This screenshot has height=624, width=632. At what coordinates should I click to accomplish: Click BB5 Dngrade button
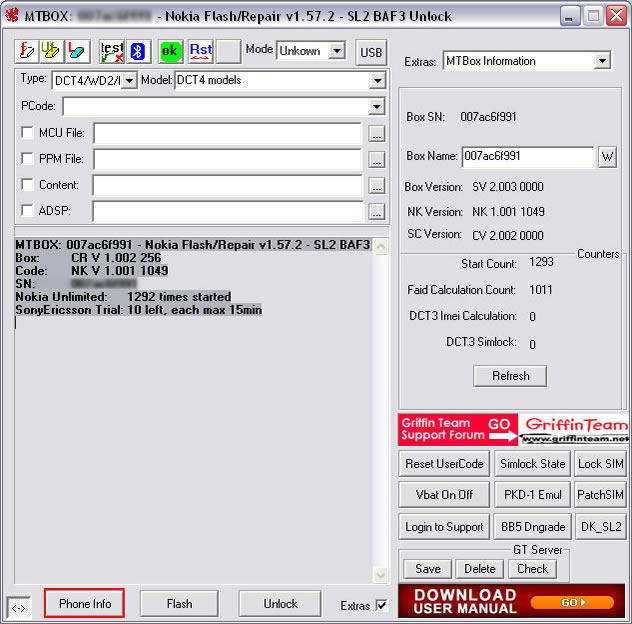pos(533,527)
